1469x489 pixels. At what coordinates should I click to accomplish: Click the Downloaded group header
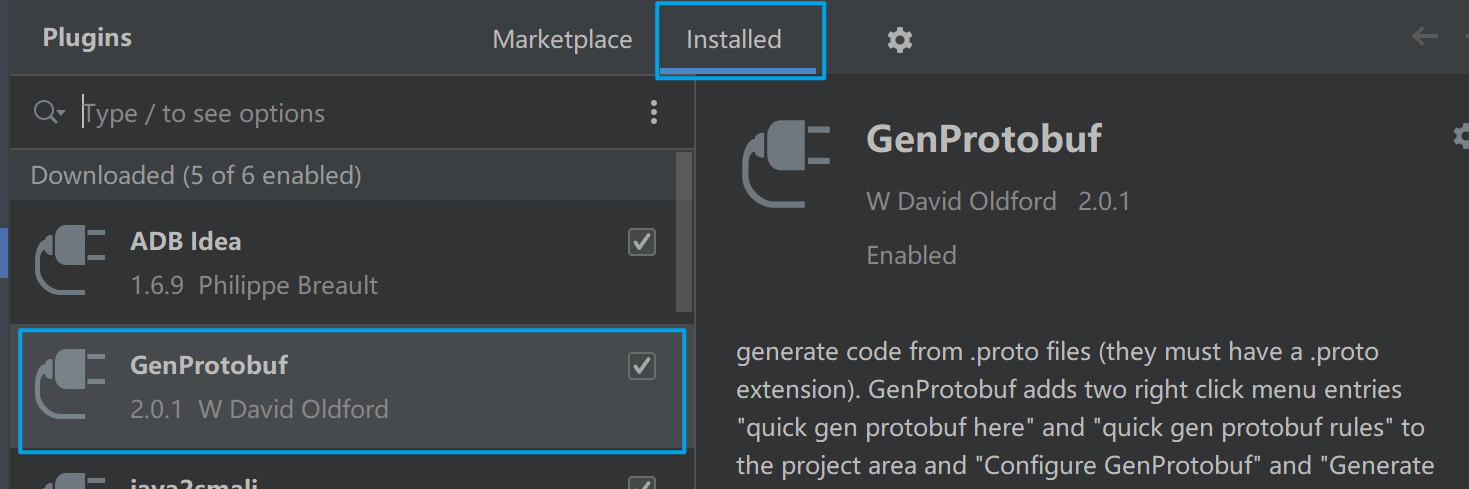coord(196,176)
